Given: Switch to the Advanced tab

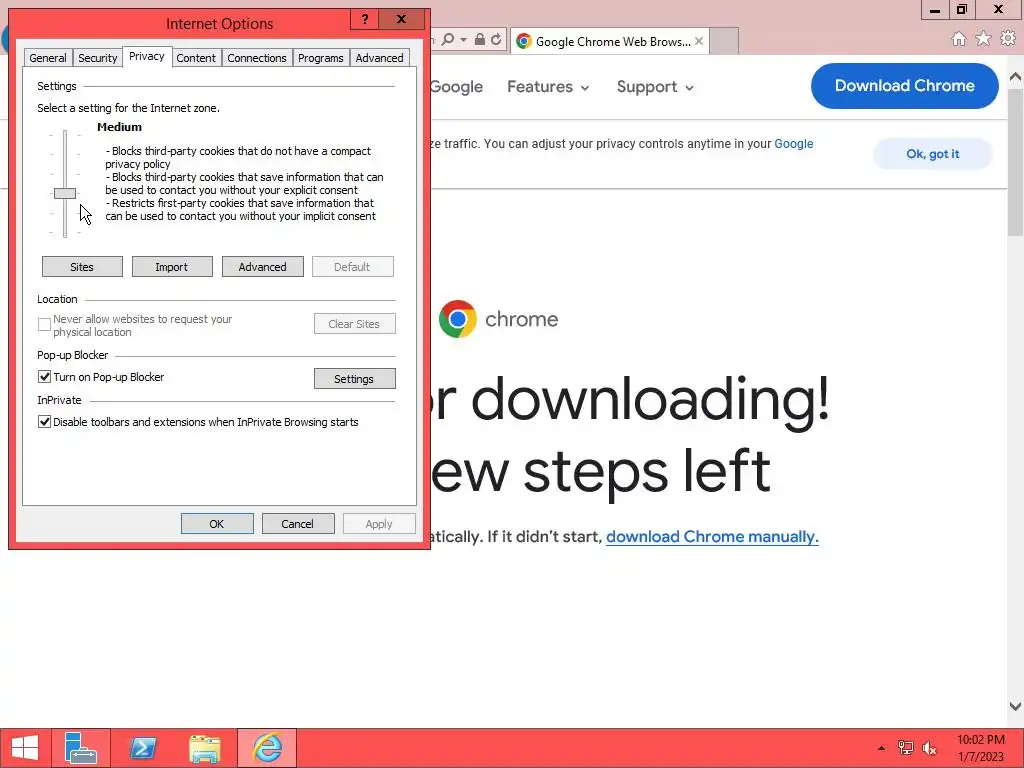Looking at the screenshot, I should click(379, 57).
